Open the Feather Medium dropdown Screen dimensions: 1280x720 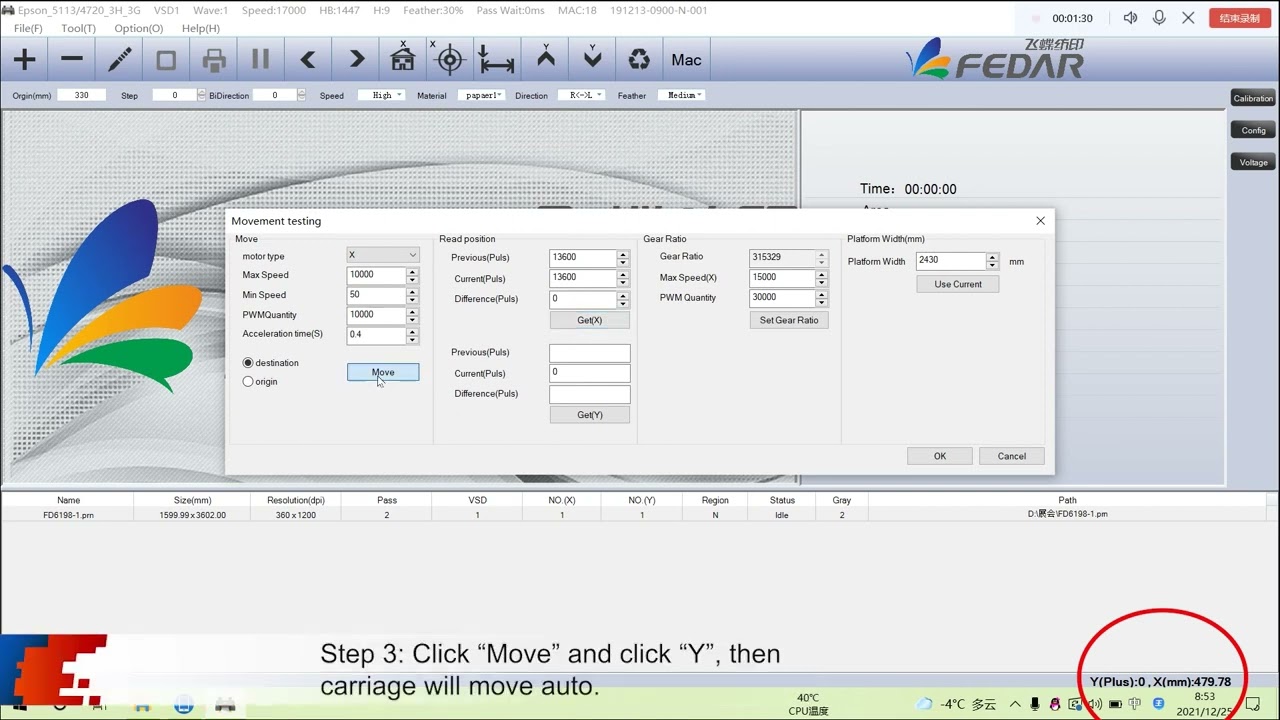pyautogui.click(x=681, y=95)
